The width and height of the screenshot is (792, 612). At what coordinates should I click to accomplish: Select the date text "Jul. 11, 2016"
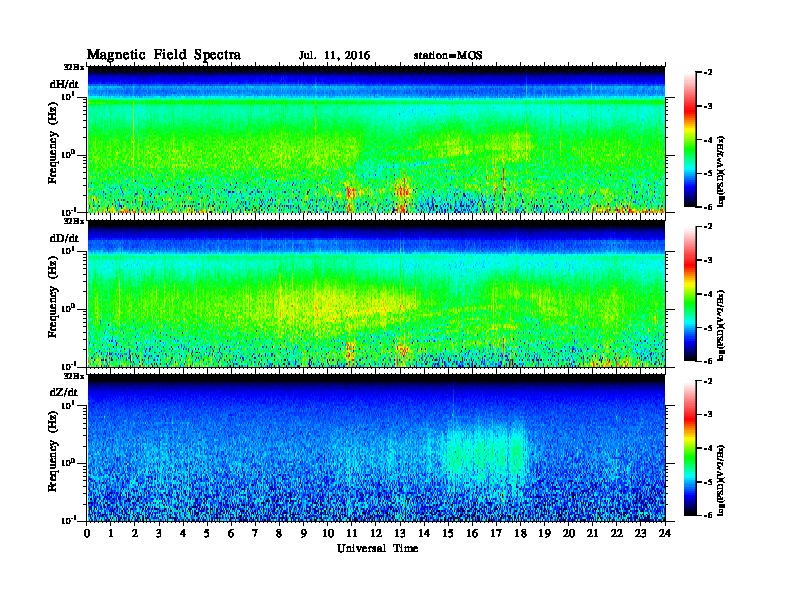[x=334, y=56]
